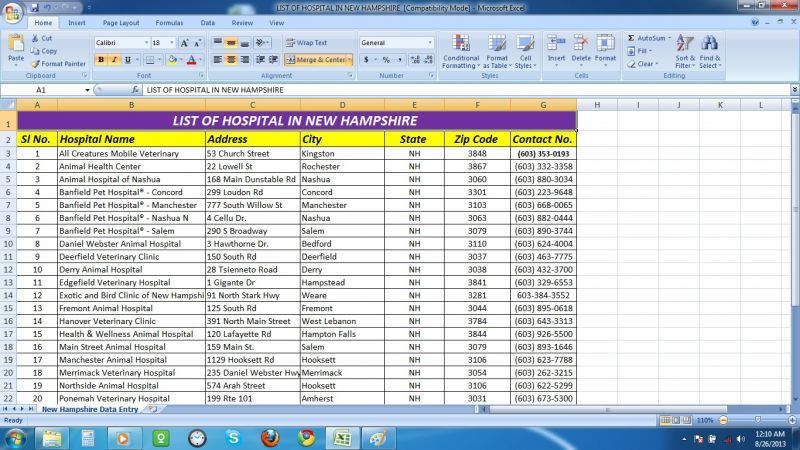Open Conditional Formatting in Styles group
Screen dimensions: 800x450
pyautogui.click(x=460, y=51)
